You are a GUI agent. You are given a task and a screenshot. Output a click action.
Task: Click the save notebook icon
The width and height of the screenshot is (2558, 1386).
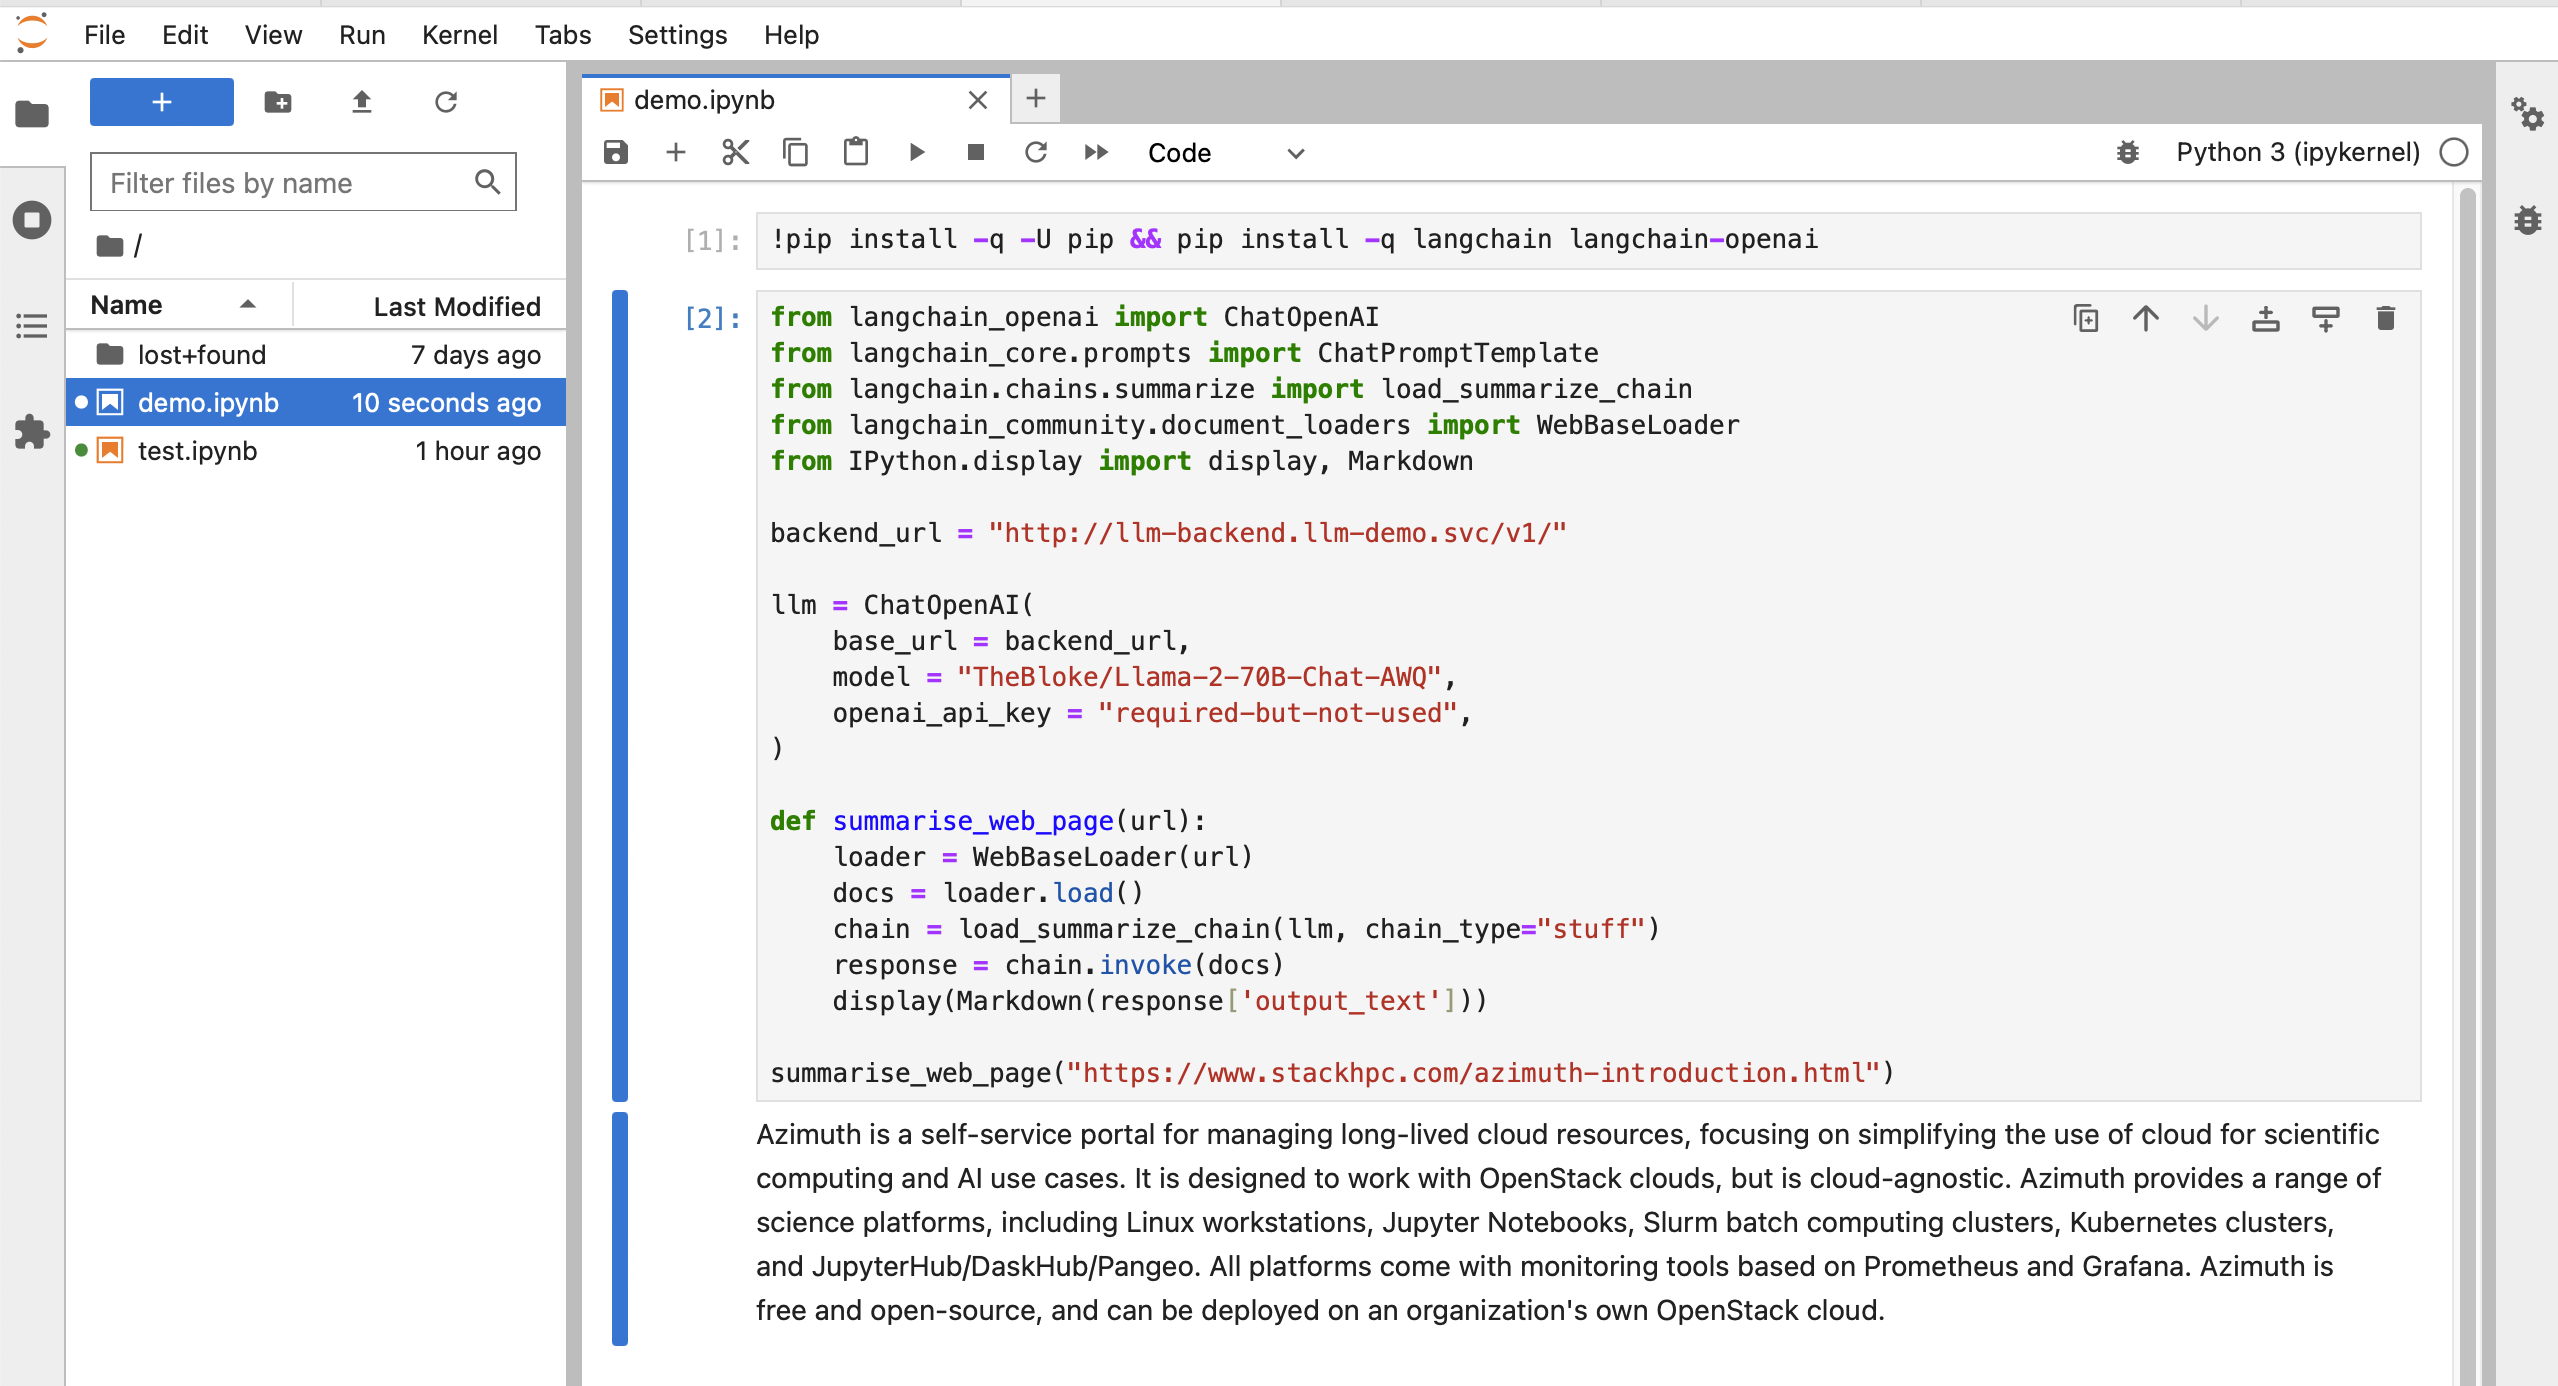(616, 152)
